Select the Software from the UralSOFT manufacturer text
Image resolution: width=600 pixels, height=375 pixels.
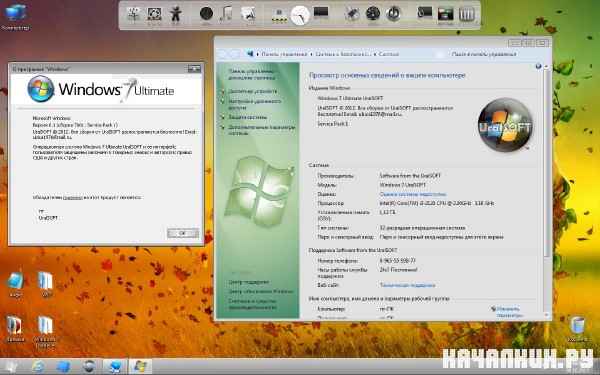410,176
